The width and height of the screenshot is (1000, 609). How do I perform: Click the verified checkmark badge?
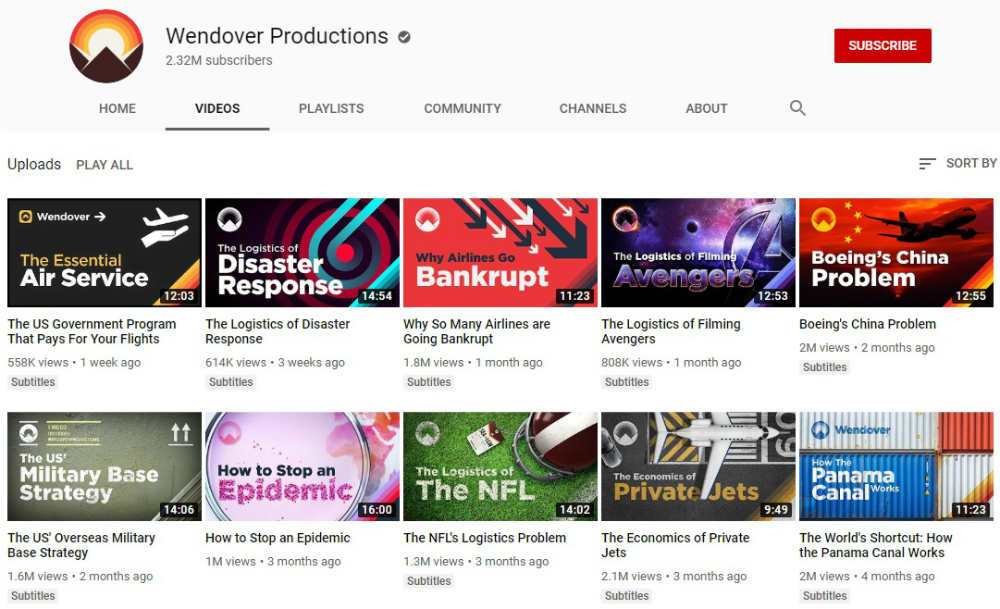pos(404,37)
